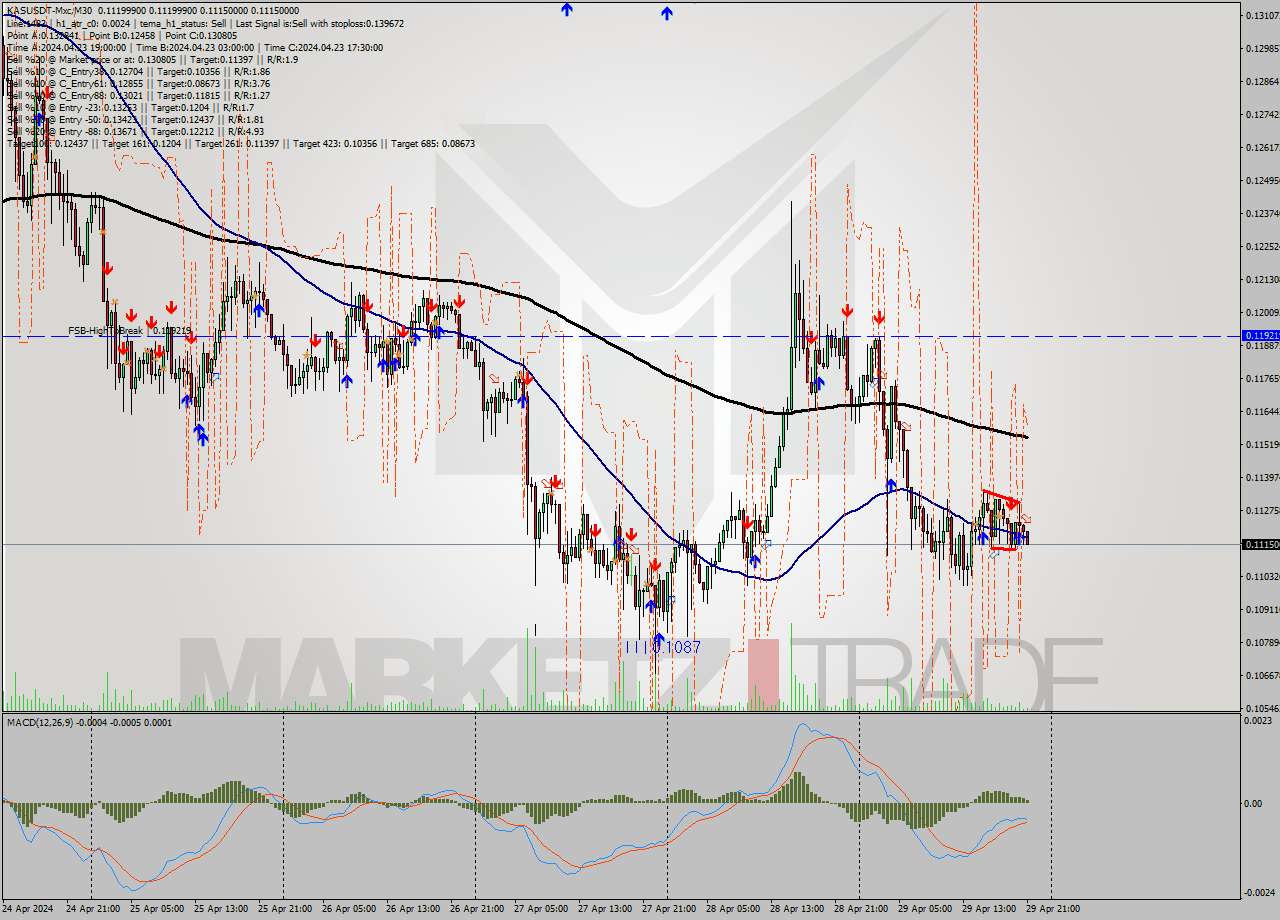Viewport: 1280px width, 920px height.
Task: Click the '28 Apr 05:00' time axis label
Action: pyautogui.click(x=732, y=909)
